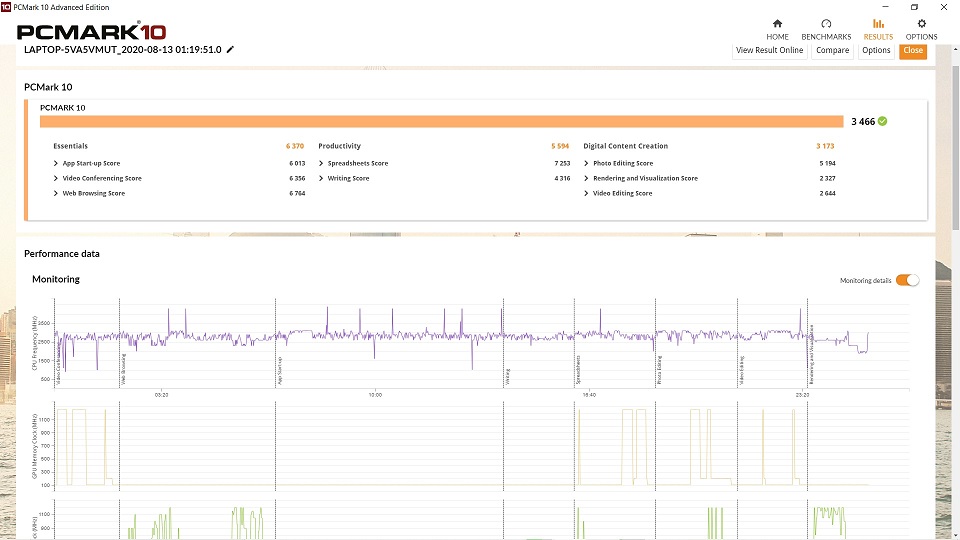Click the Digital Content Creation heading
This screenshot has width=960, height=540.
click(625, 146)
